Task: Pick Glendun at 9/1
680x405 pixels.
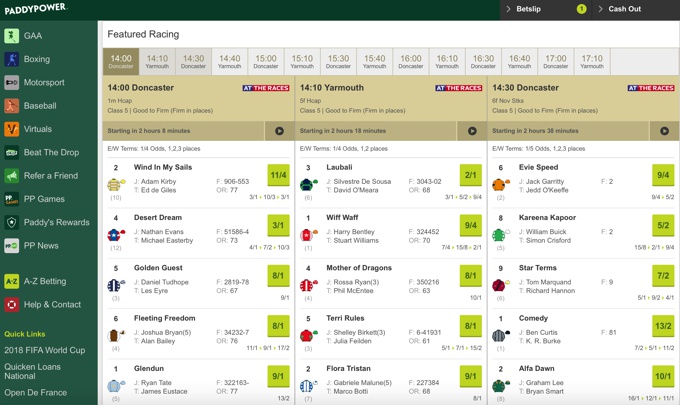Action: coord(278,376)
